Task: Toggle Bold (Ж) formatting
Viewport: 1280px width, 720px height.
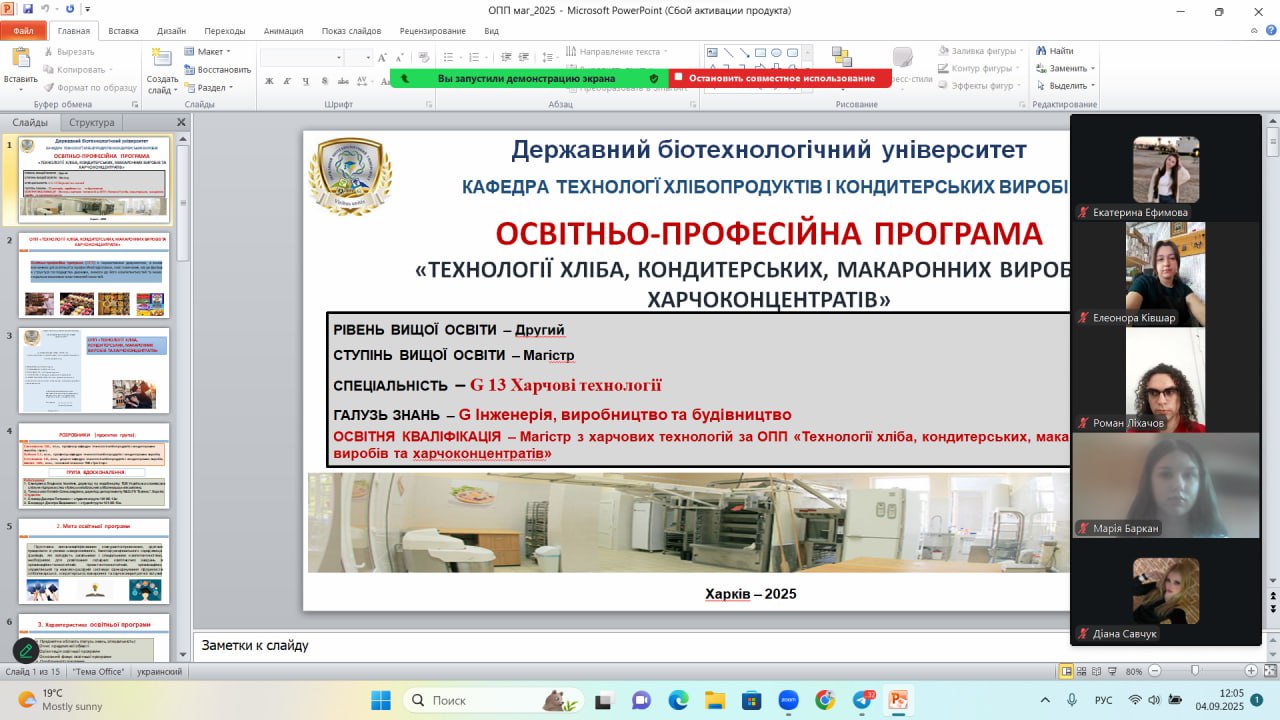Action: (x=269, y=81)
